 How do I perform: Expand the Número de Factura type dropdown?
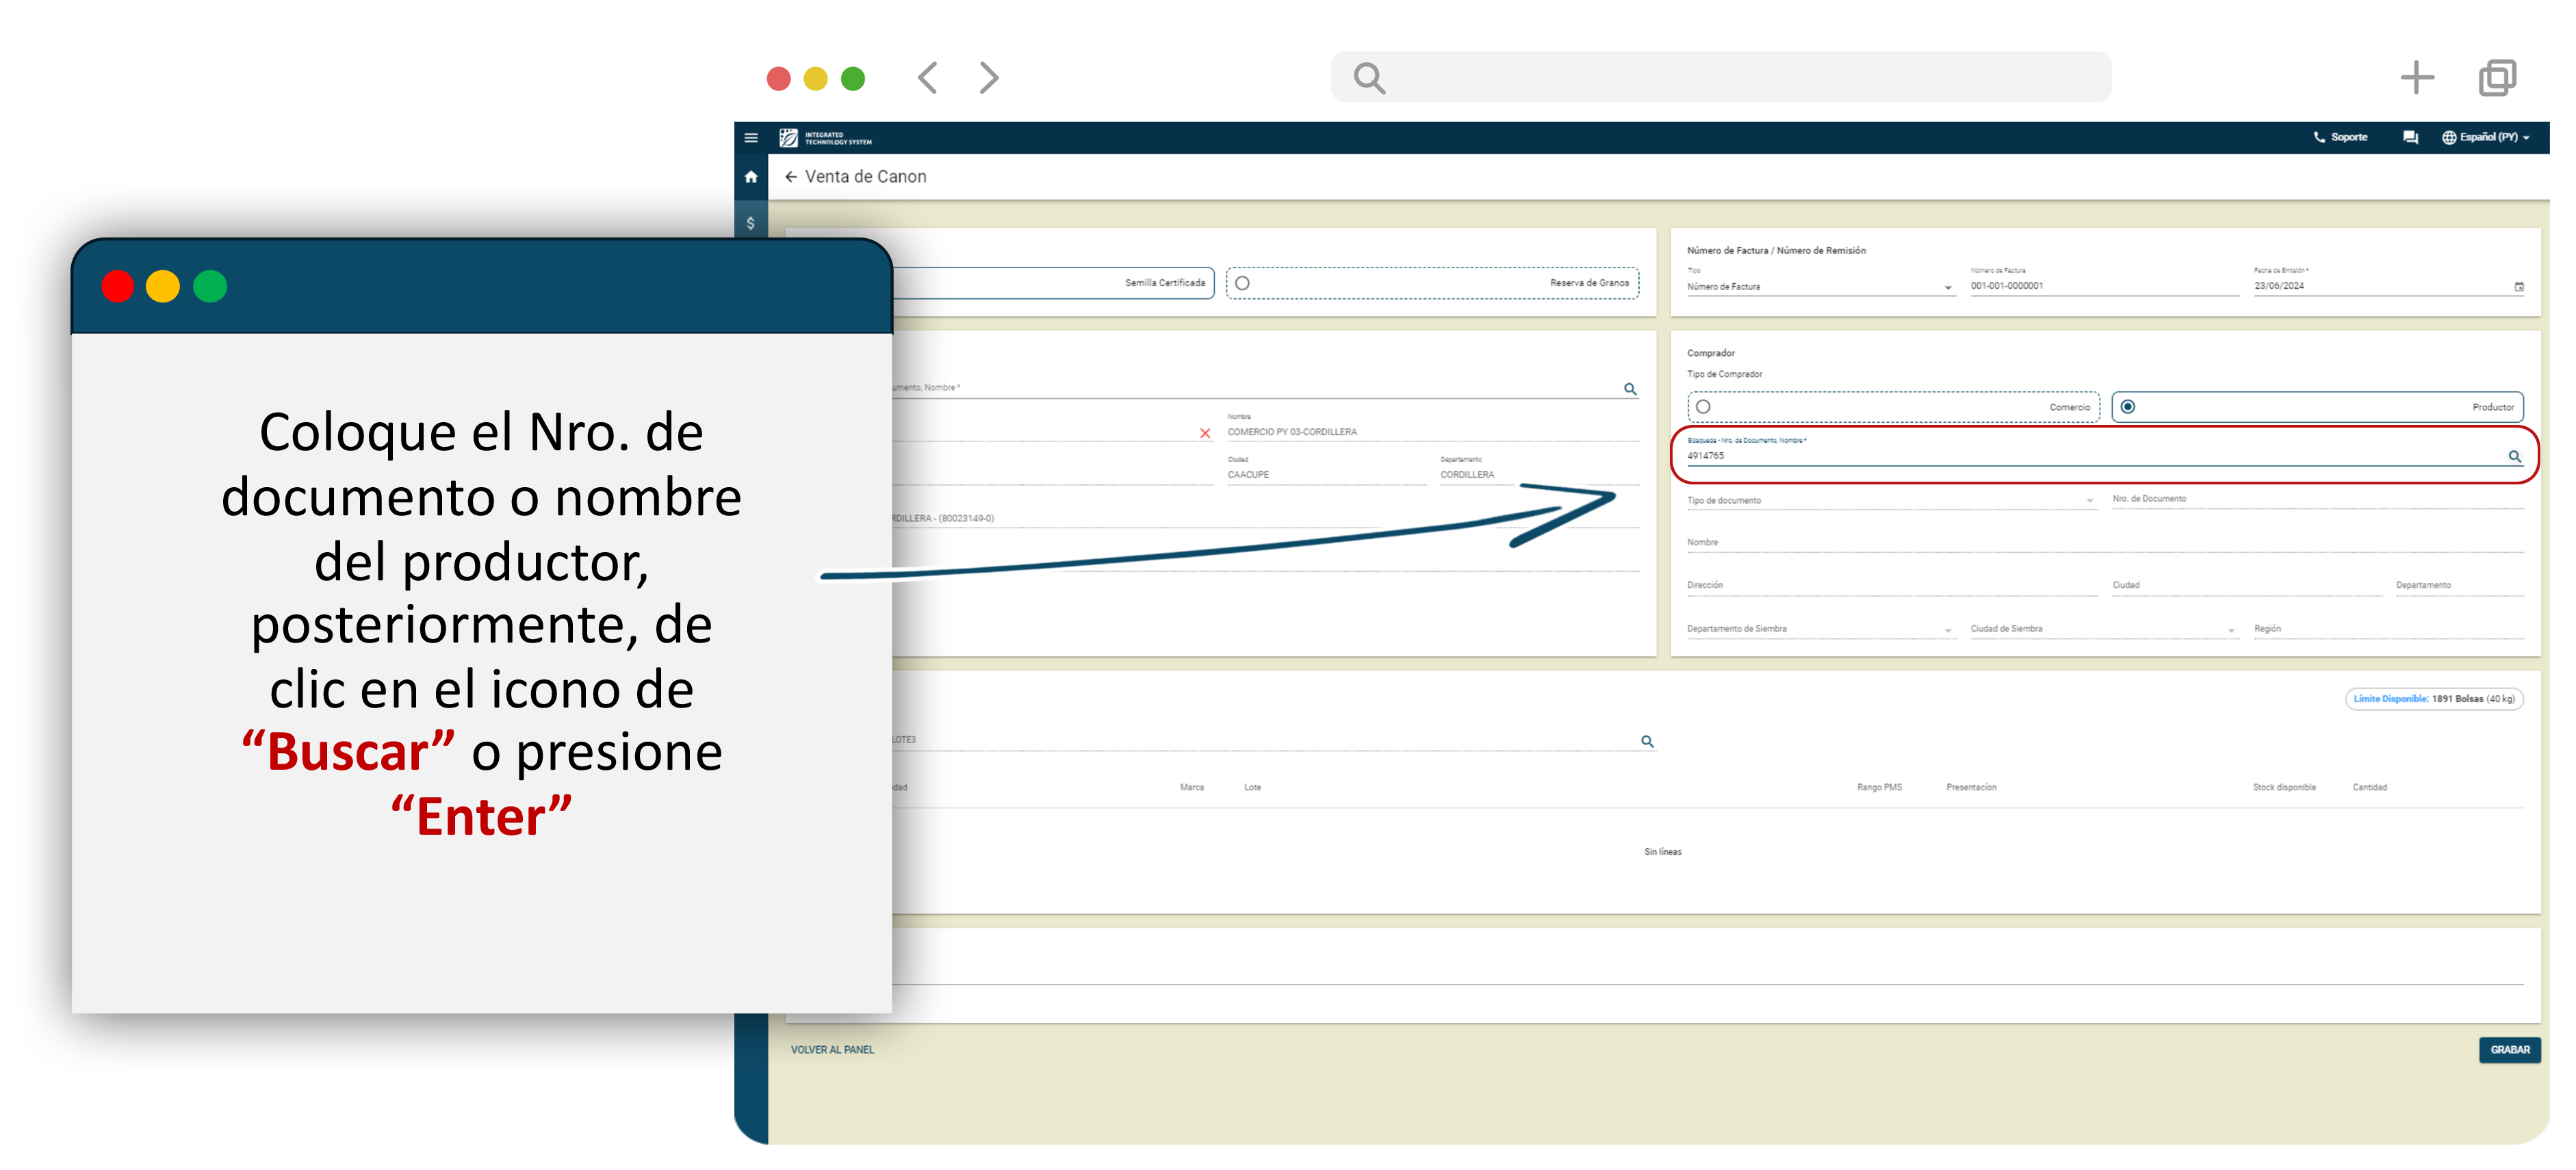pyautogui.click(x=1947, y=288)
